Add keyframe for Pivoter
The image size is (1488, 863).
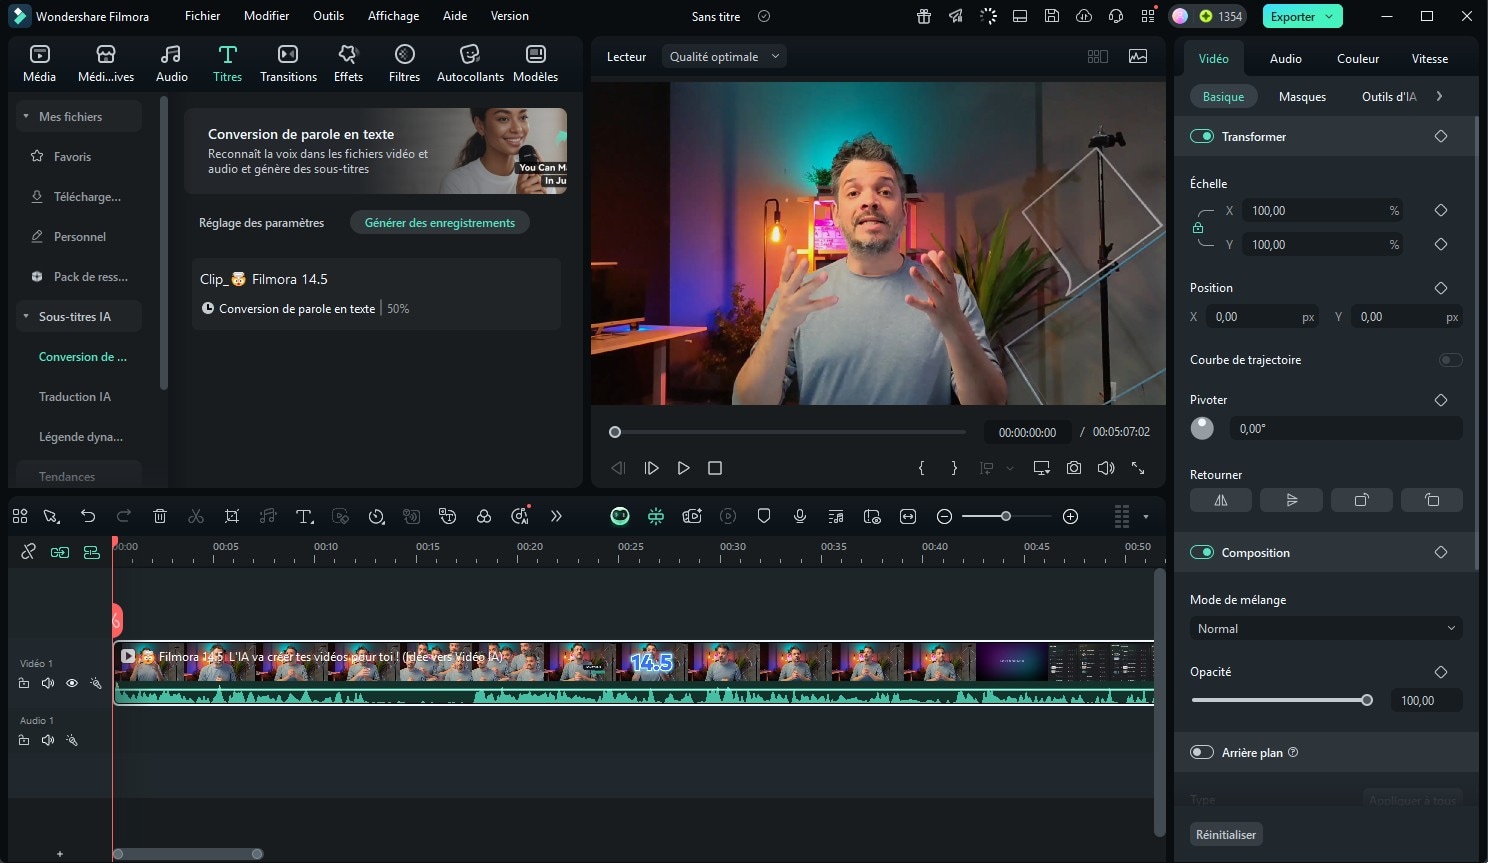(1441, 400)
